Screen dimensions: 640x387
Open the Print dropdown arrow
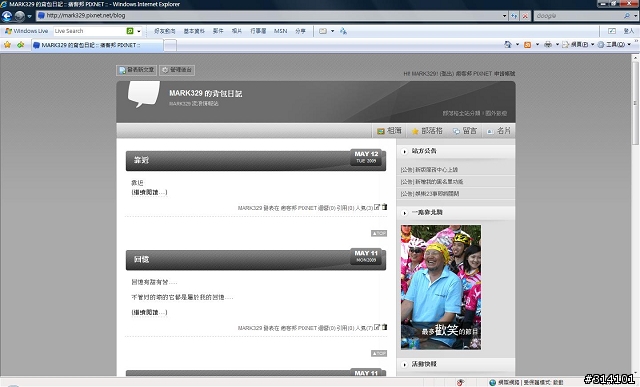[x=557, y=44]
